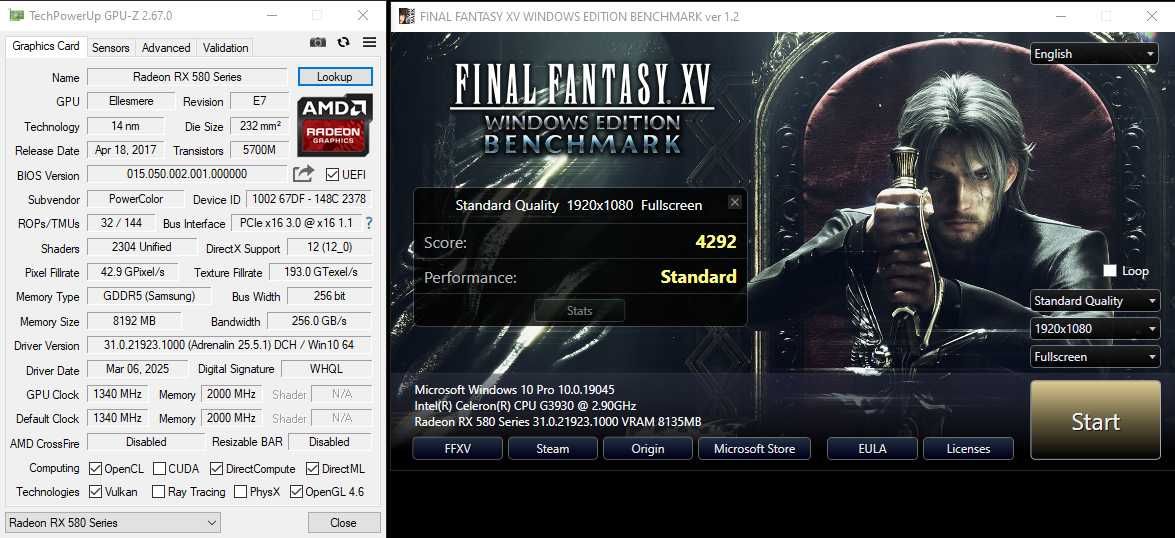Click the Stats button

coord(579,310)
